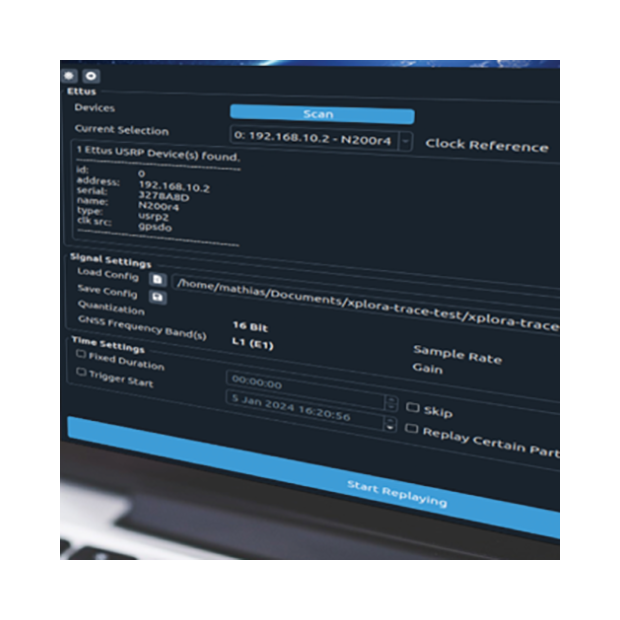
Task: Click the Save Config disk icon
Action: pos(157,297)
